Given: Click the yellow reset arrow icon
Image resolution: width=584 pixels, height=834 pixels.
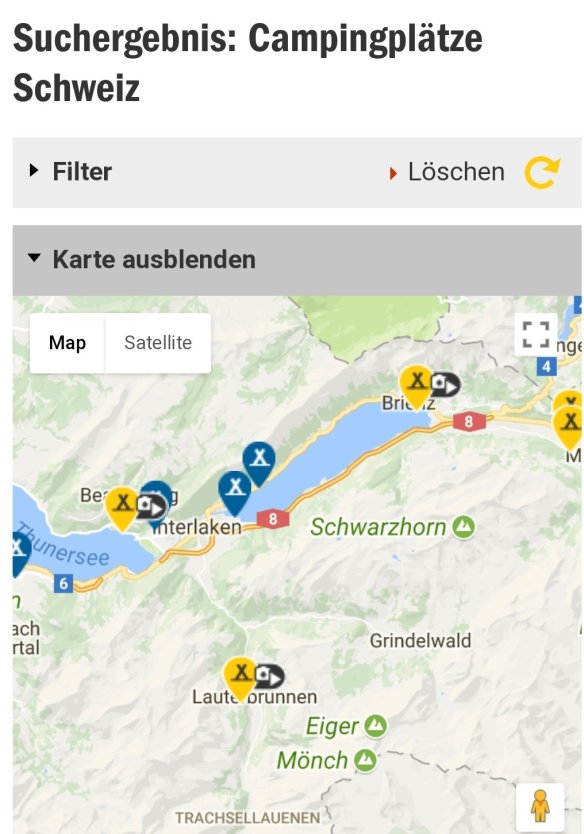Looking at the screenshot, I should point(542,172).
